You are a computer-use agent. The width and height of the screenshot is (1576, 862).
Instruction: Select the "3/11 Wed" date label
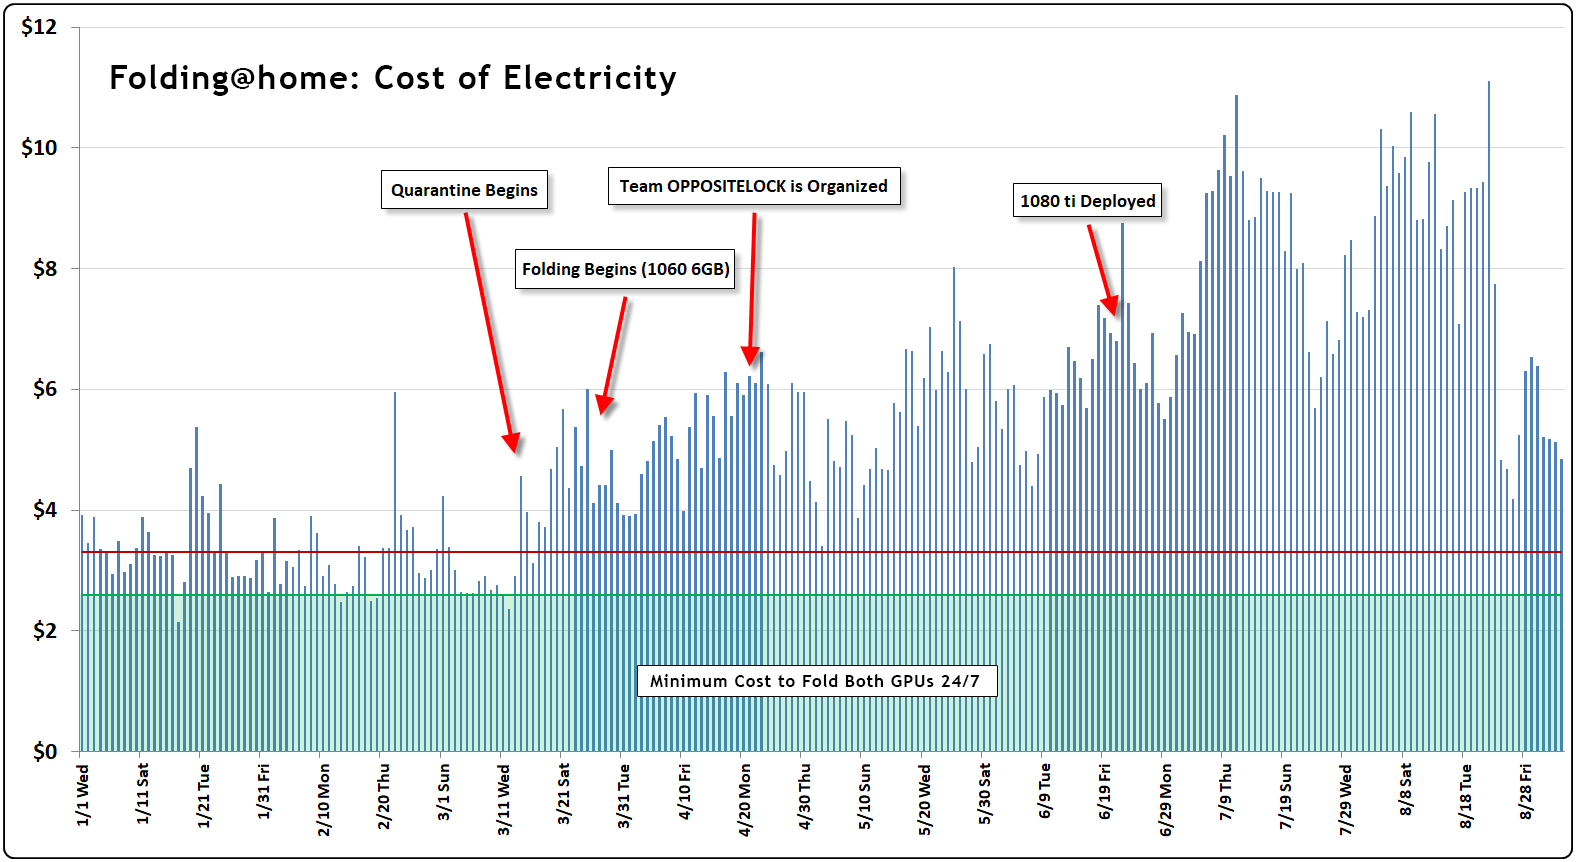tap(504, 800)
